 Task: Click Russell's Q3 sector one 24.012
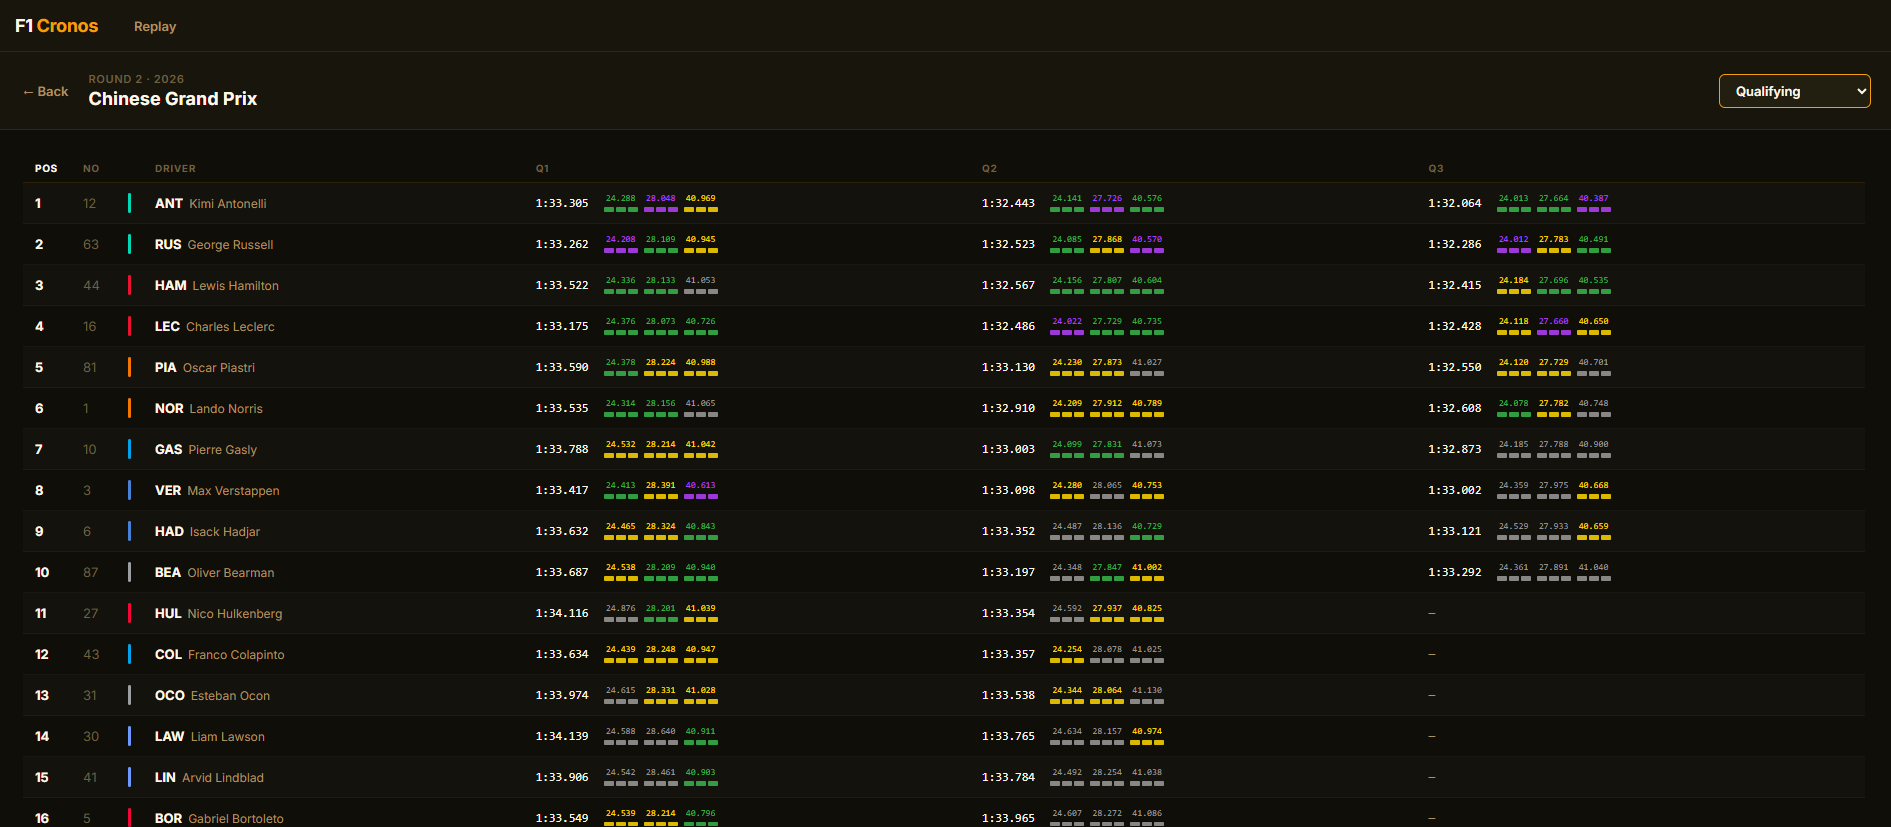[1513, 239]
